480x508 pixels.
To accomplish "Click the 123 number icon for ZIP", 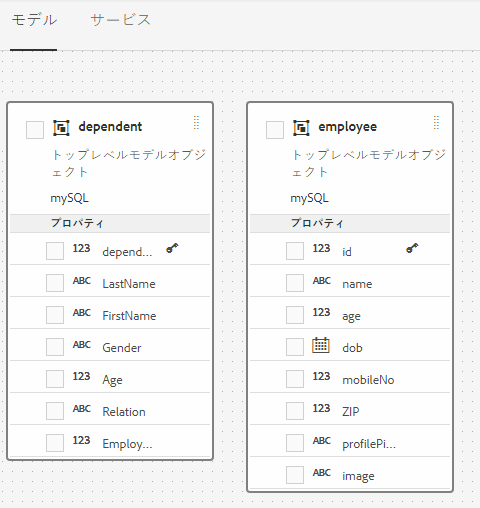I will (x=321, y=408).
